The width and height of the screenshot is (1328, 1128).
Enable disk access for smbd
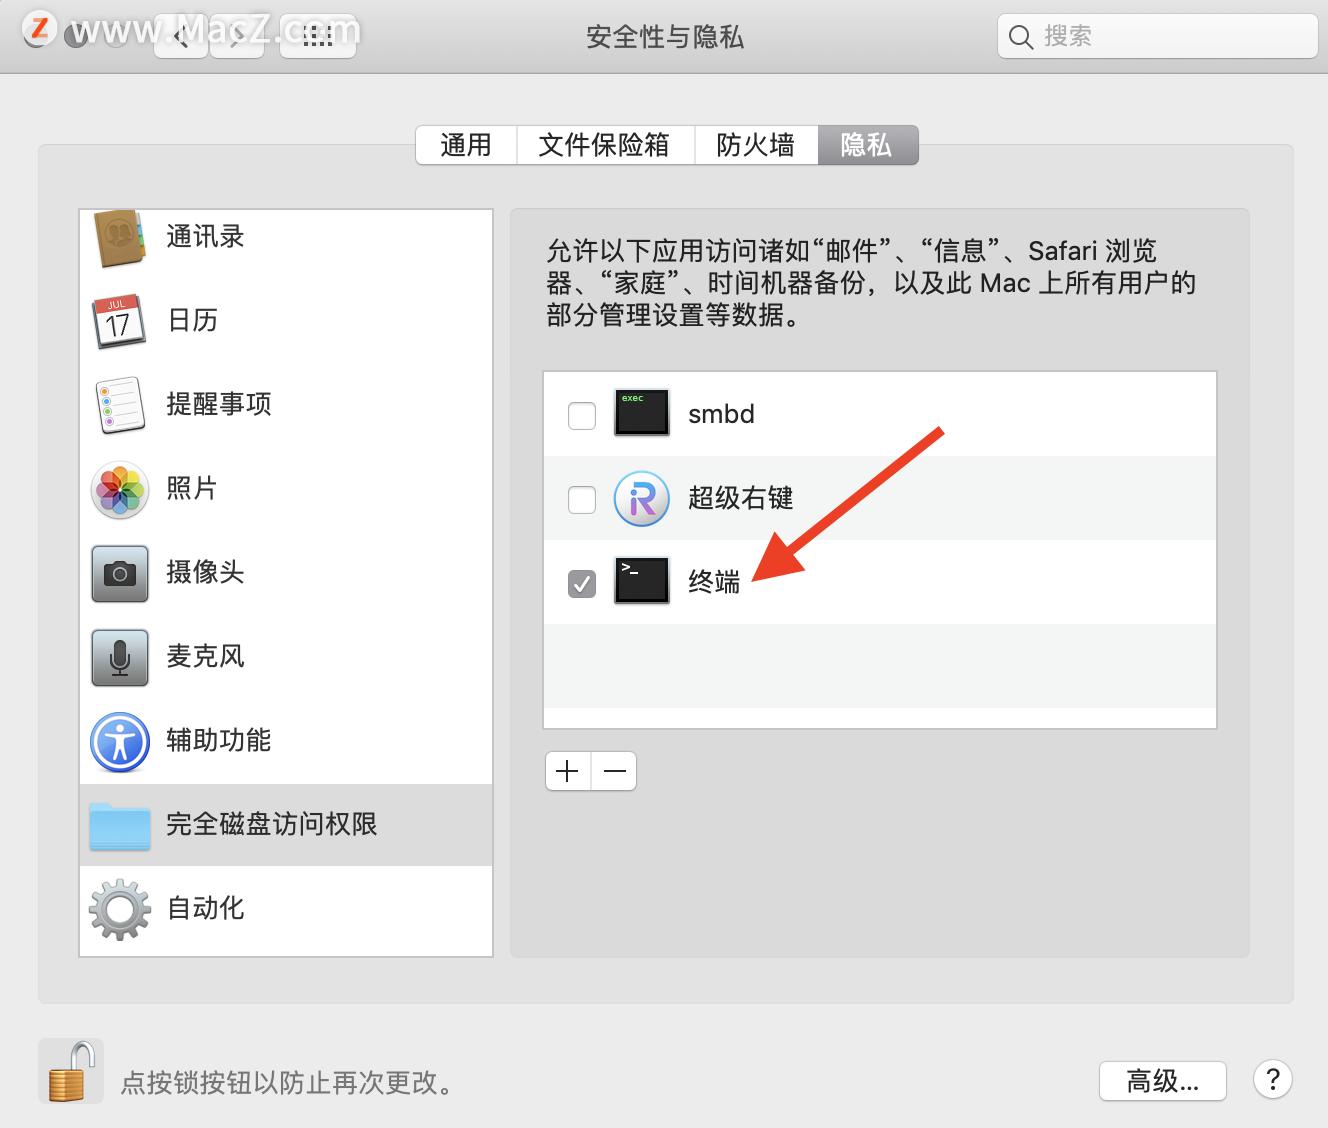[x=581, y=414]
